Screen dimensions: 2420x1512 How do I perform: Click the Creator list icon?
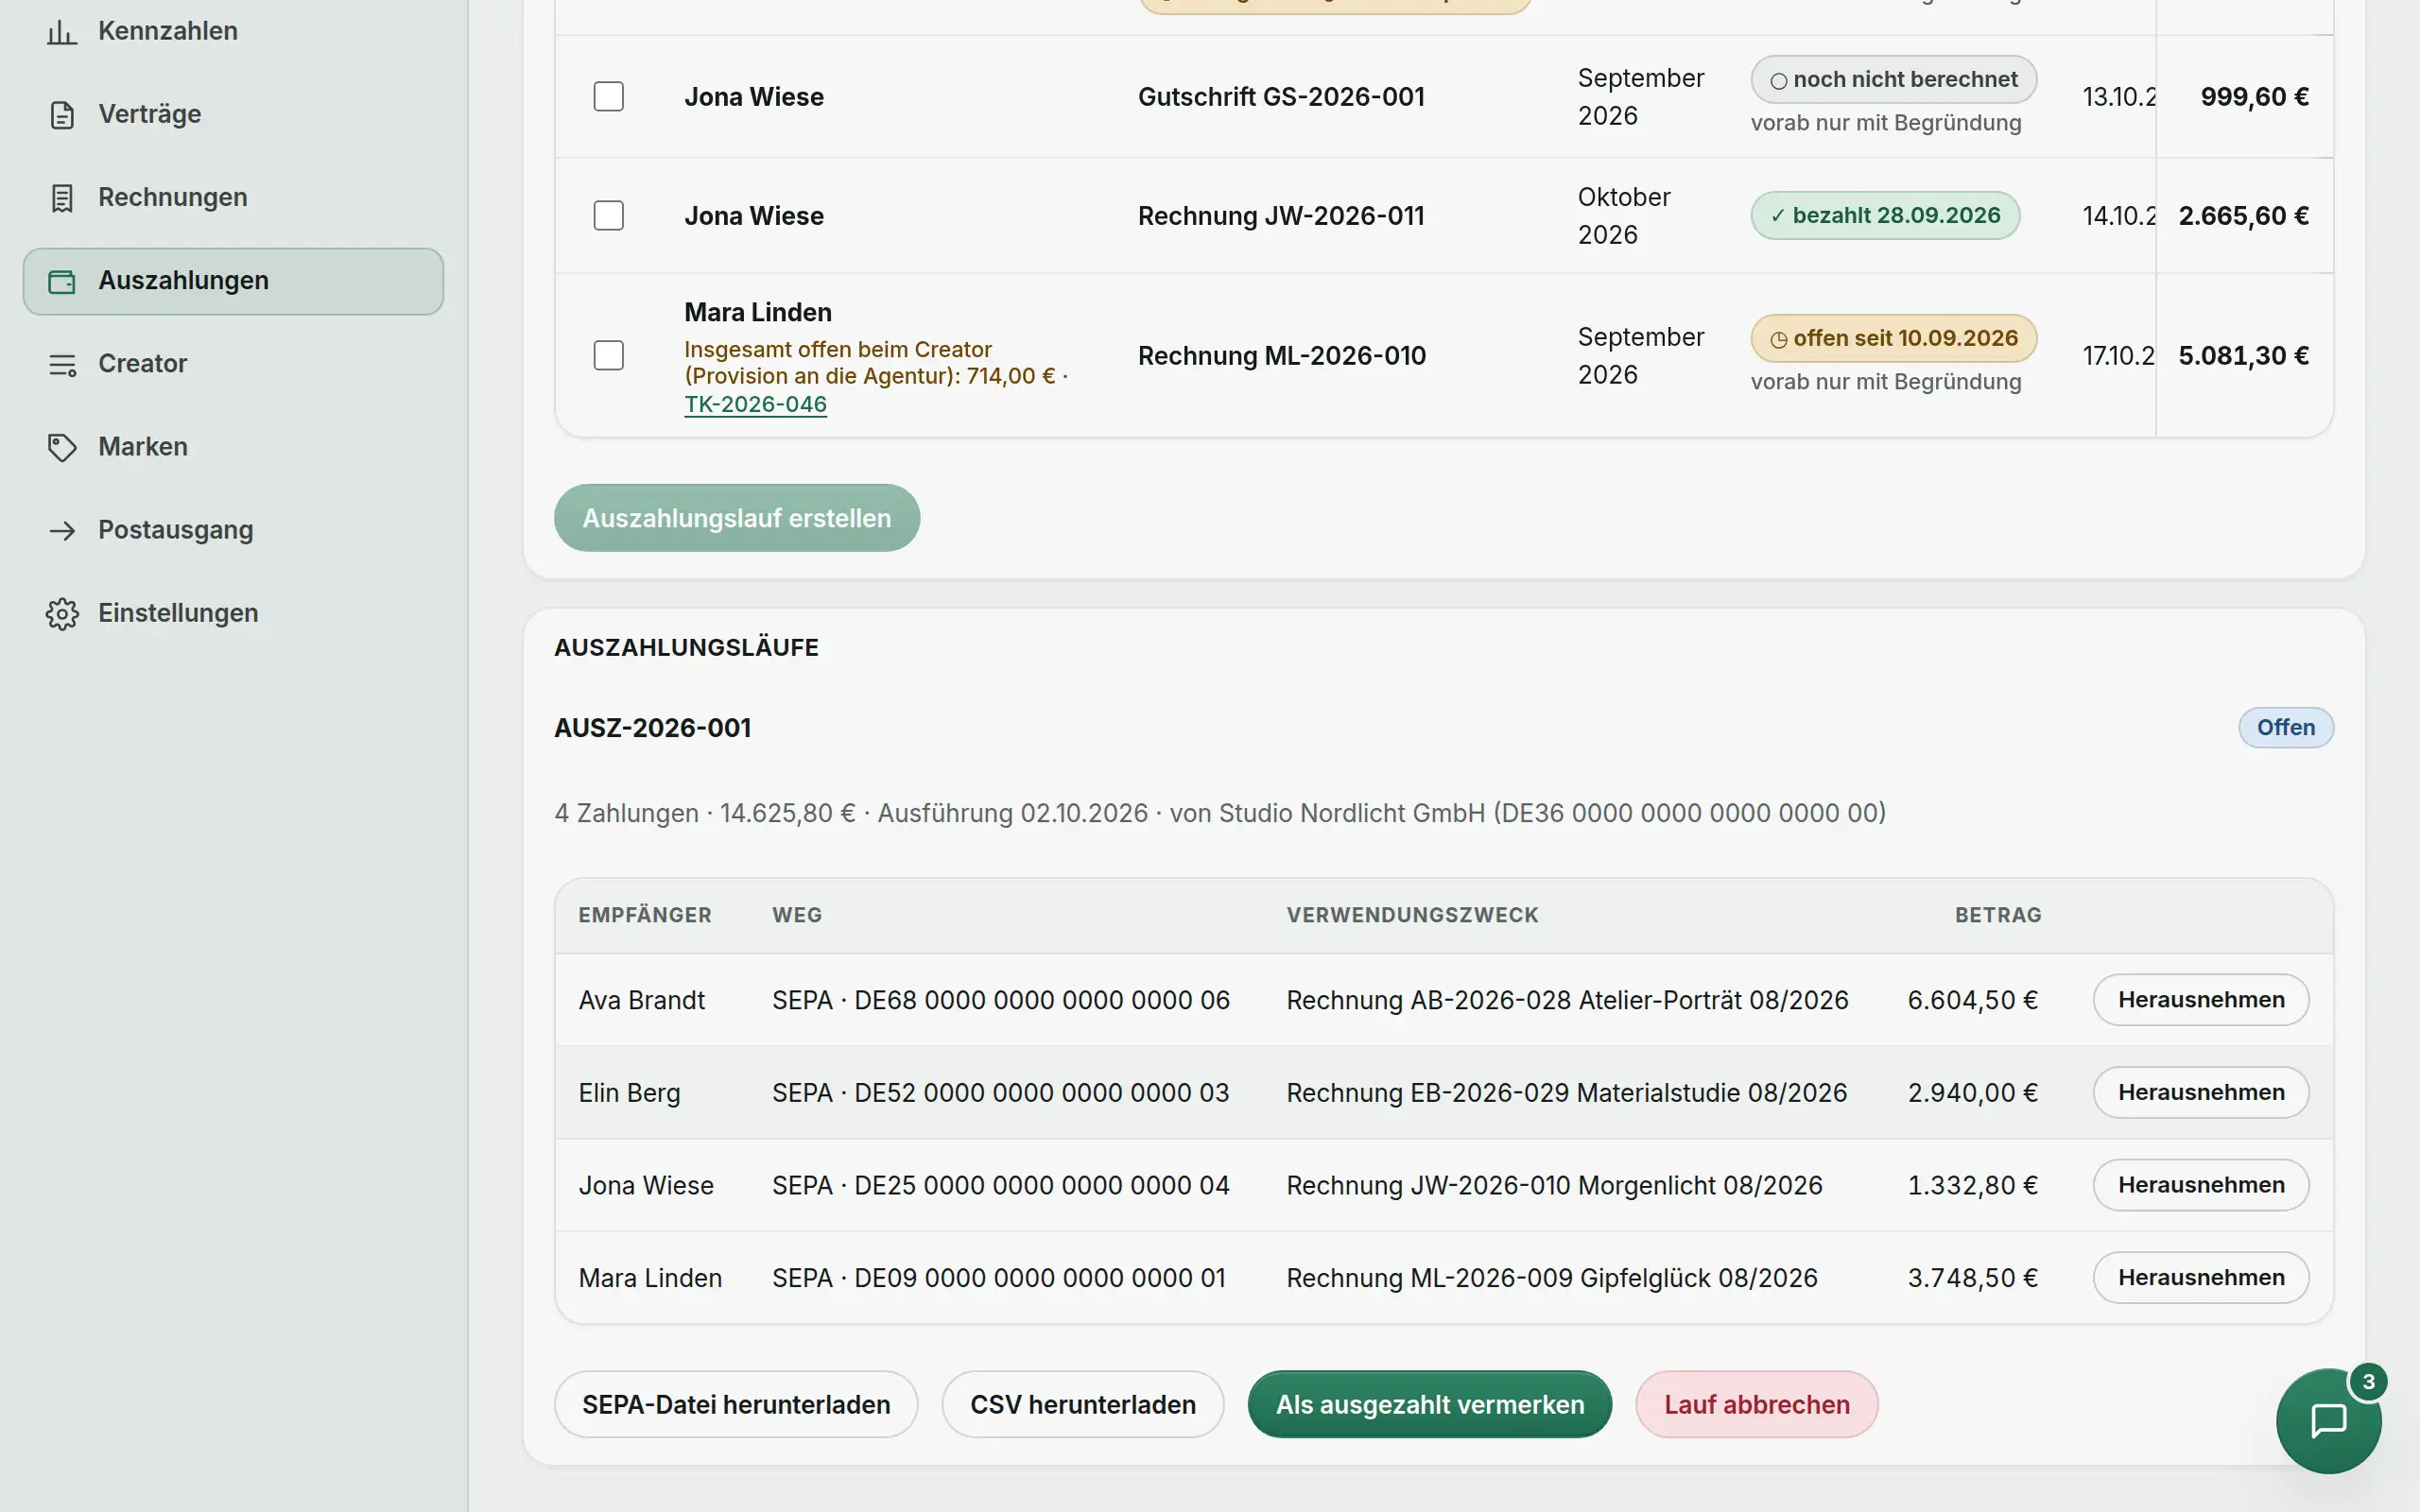click(x=62, y=364)
